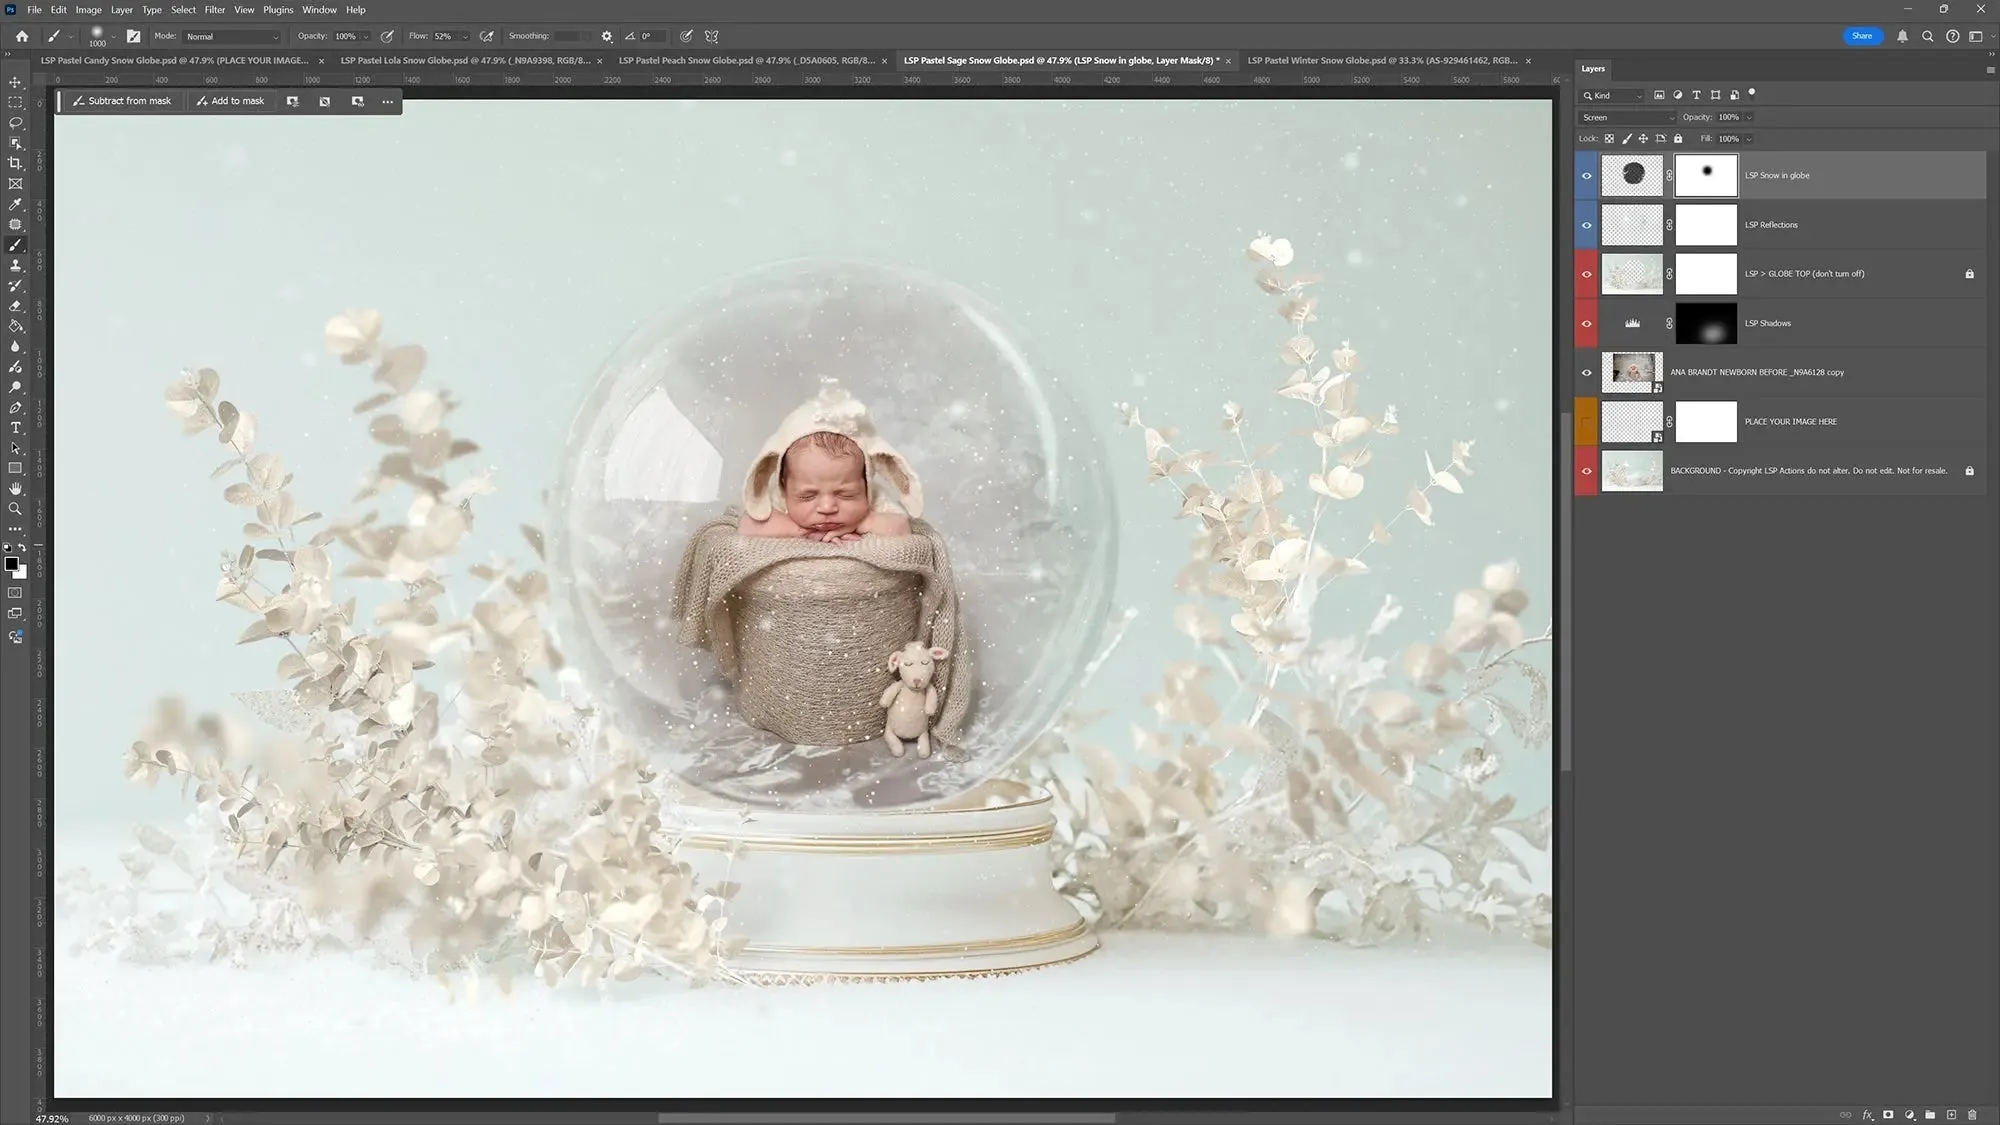This screenshot has width=2000, height=1125.
Task: Open the brush preset picker arrow
Action: pyautogui.click(x=113, y=37)
